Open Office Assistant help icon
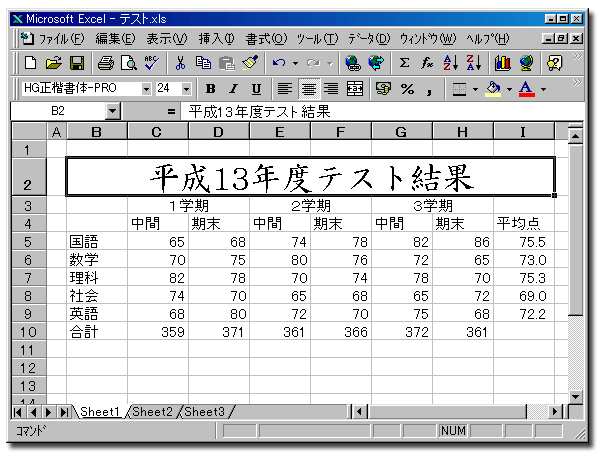 [x=555, y=63]
